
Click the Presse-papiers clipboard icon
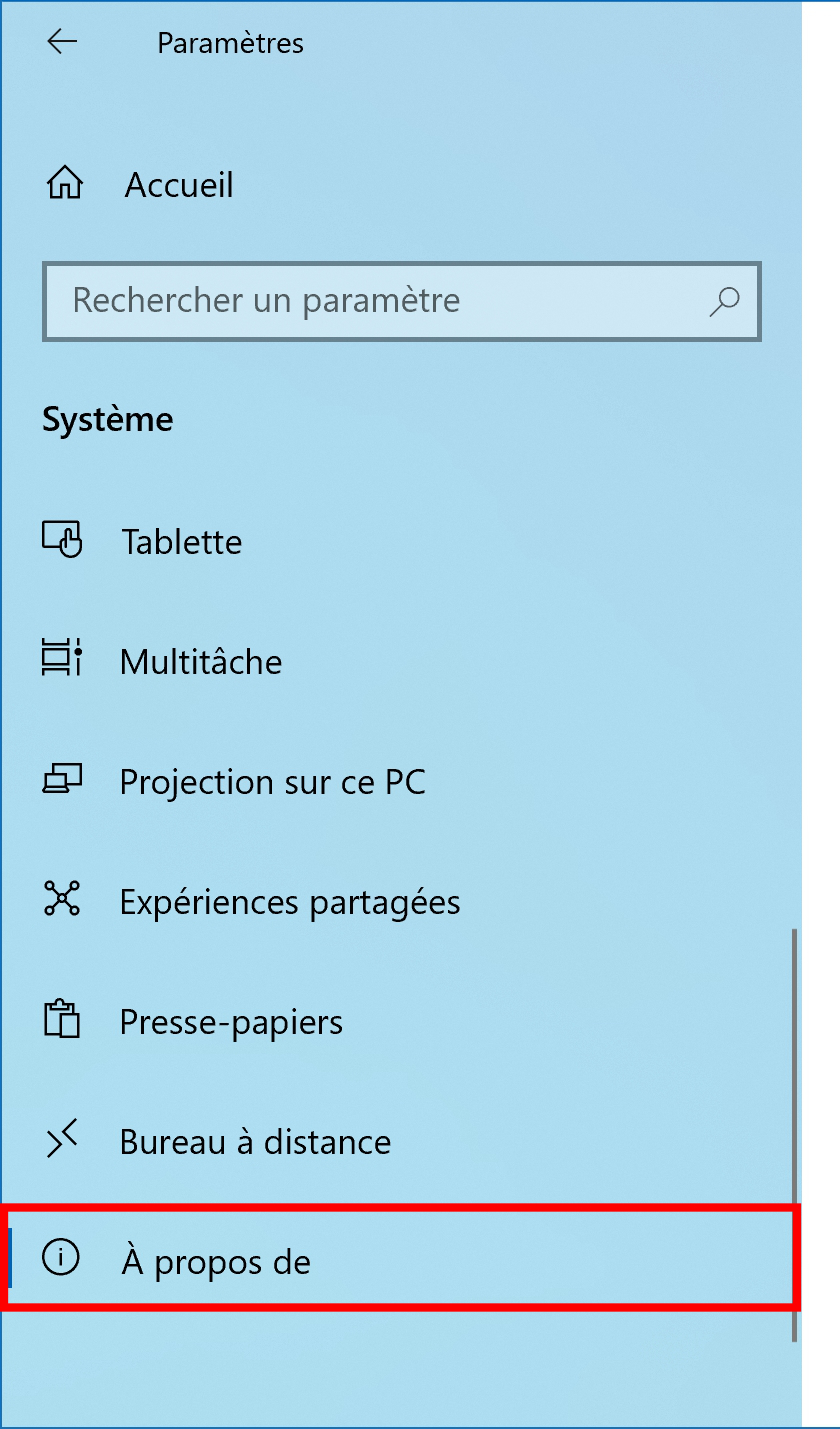coord(62,1019)
